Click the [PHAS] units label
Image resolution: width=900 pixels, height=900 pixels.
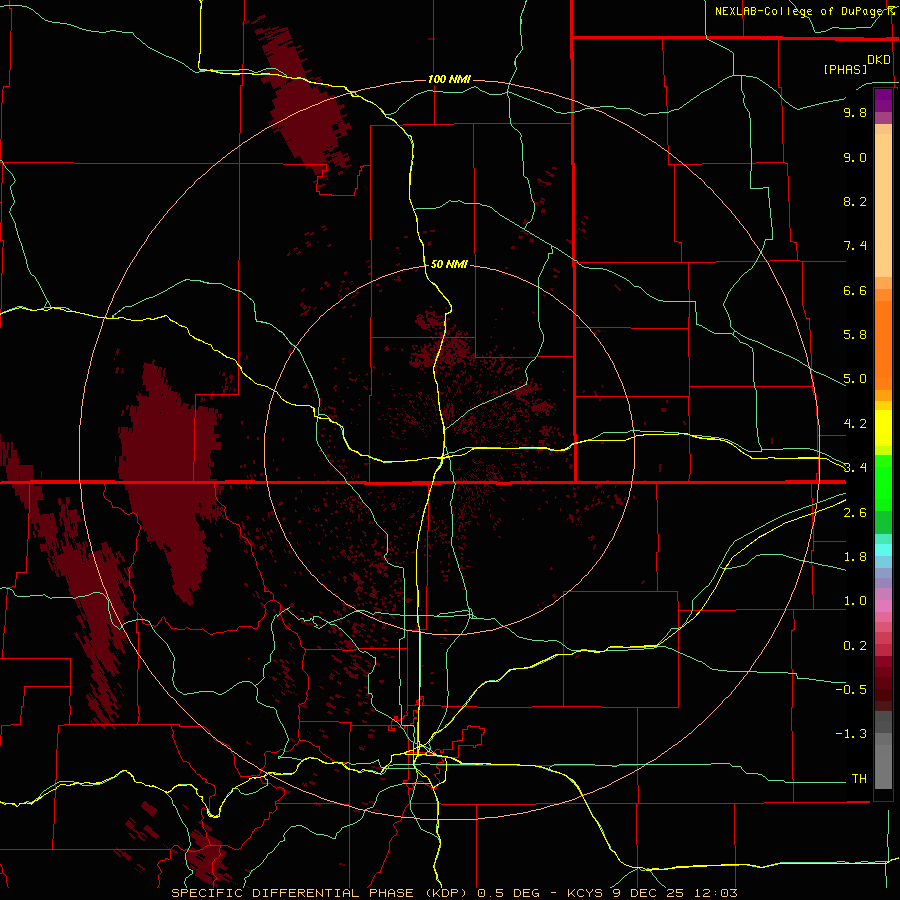pyautogui.click(x=845, y=69)
